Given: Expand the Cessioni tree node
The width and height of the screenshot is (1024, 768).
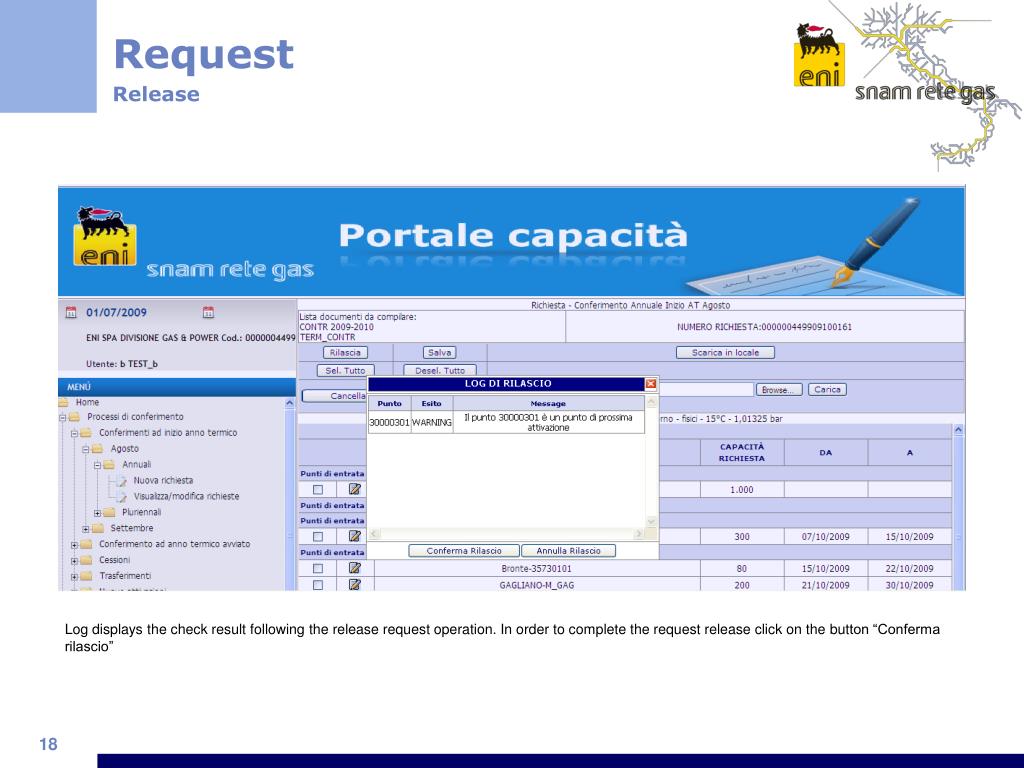Looking at the screenshot, I should 74,560.
